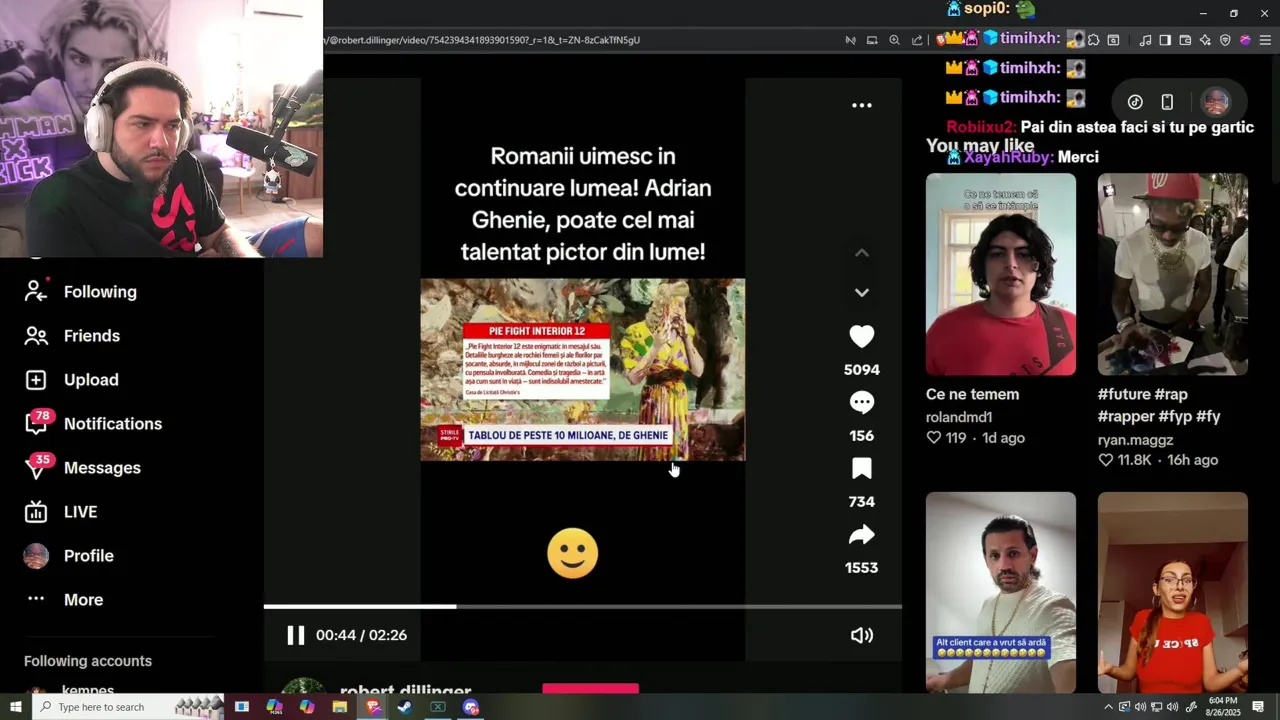
Task: Open Steam from the taskbar
Action: [x=405, y=707]
